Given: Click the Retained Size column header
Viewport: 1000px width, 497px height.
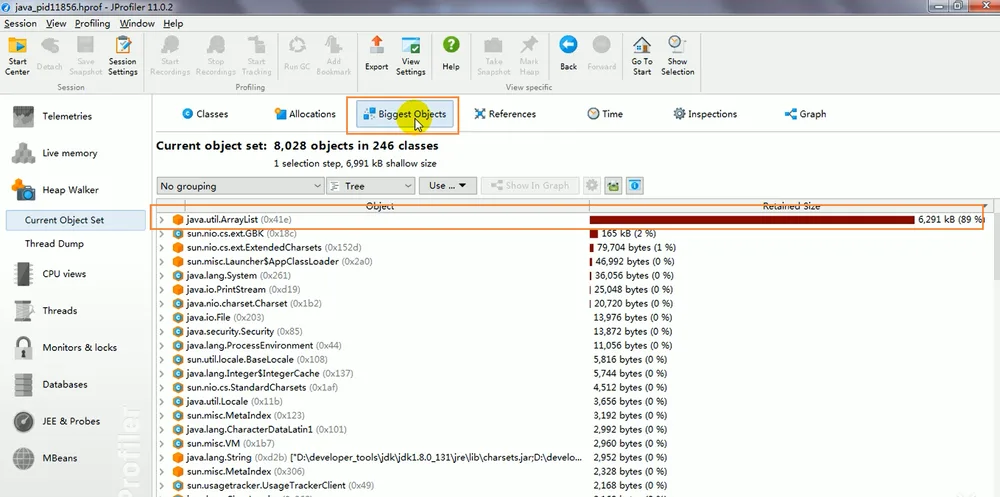Looking at the screenshot, I should click(x=791, y=206).
